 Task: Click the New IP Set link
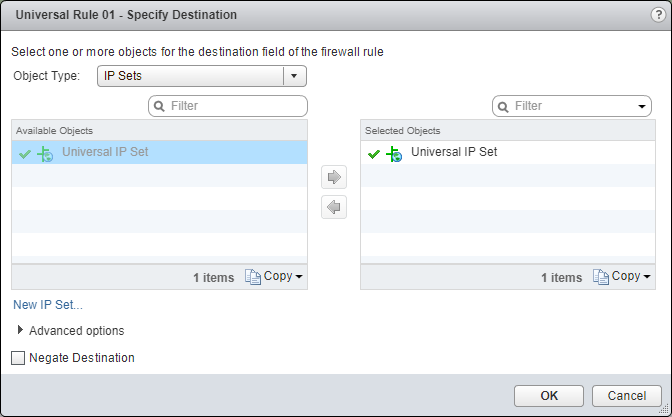coord(48,305)
